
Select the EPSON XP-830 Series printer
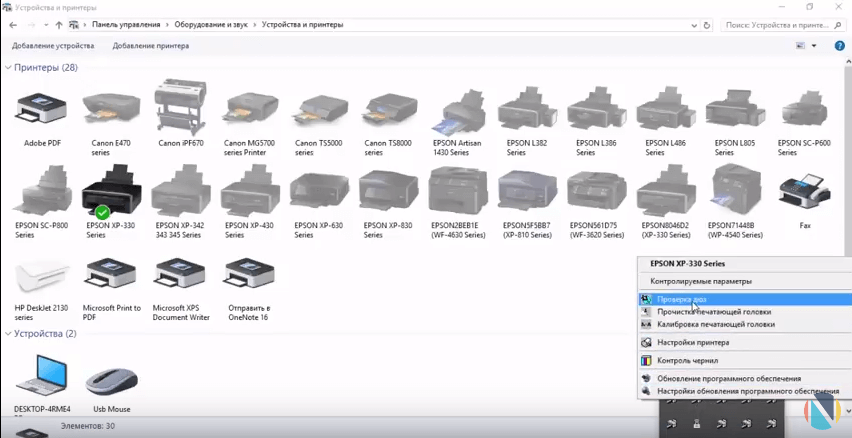(388, 191)
